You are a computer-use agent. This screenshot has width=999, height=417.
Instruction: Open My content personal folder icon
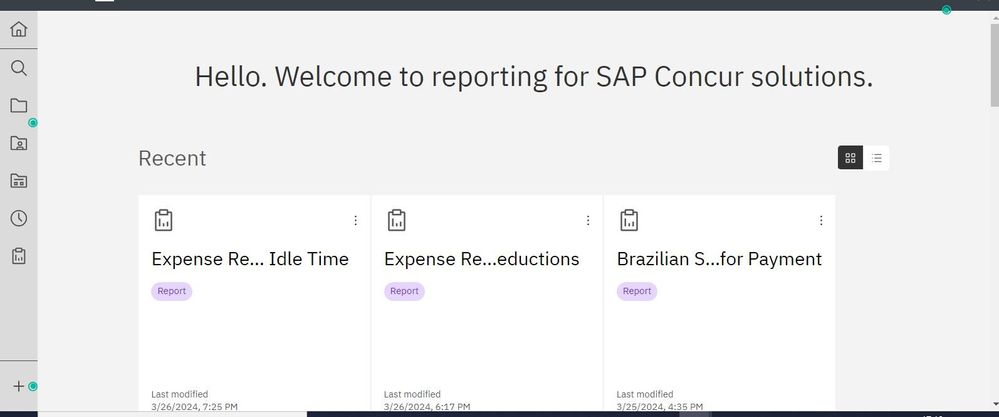click(18, 143)
